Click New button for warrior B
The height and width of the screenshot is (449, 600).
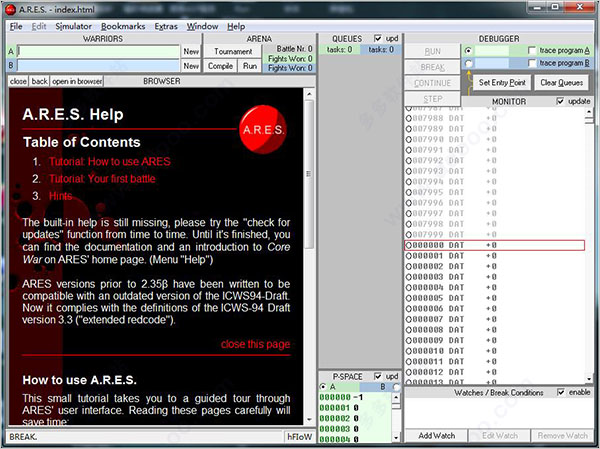pyautogui.click(x=191, y=66)
